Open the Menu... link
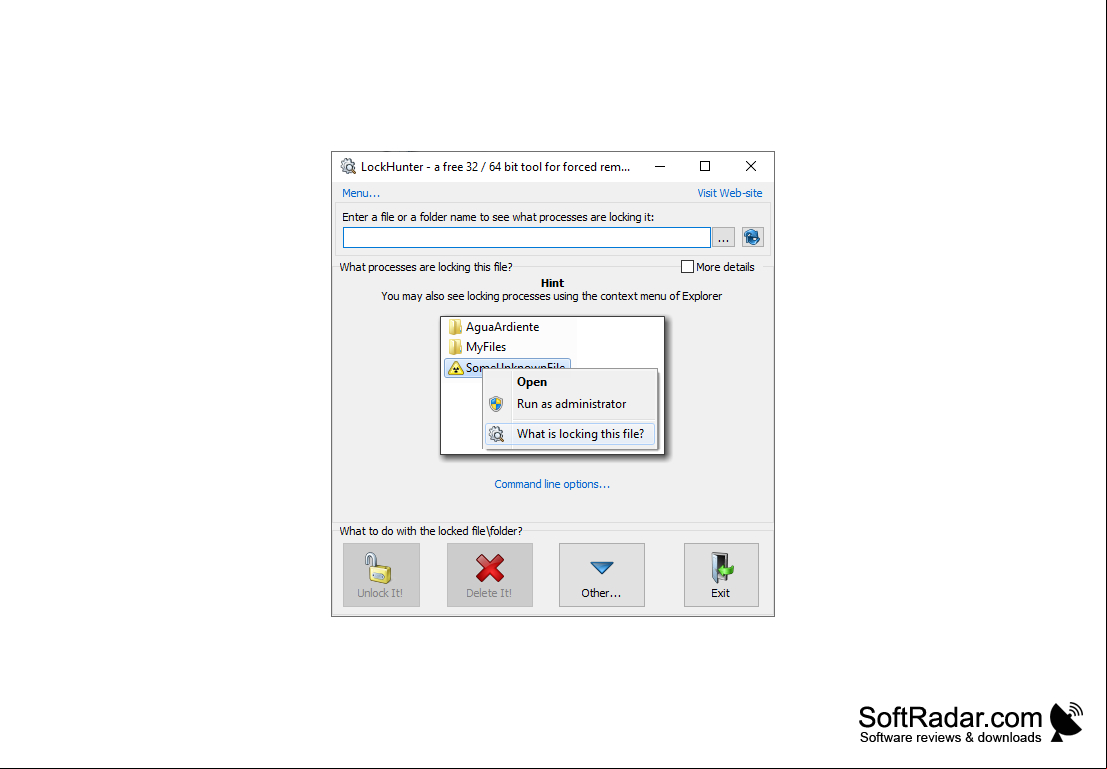Viewport: 1107px width, 769px height. [361, 193]
